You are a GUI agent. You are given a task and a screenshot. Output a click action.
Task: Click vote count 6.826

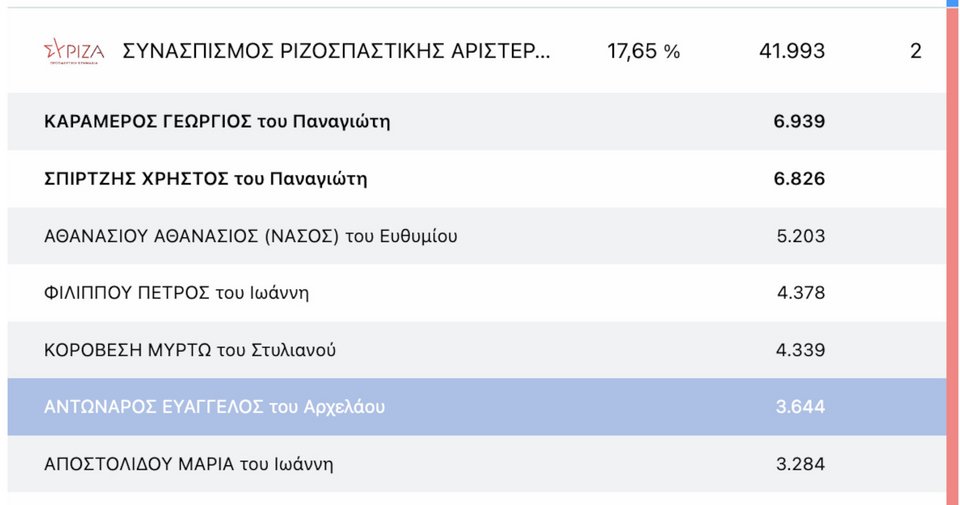click(x=798, y=180)
